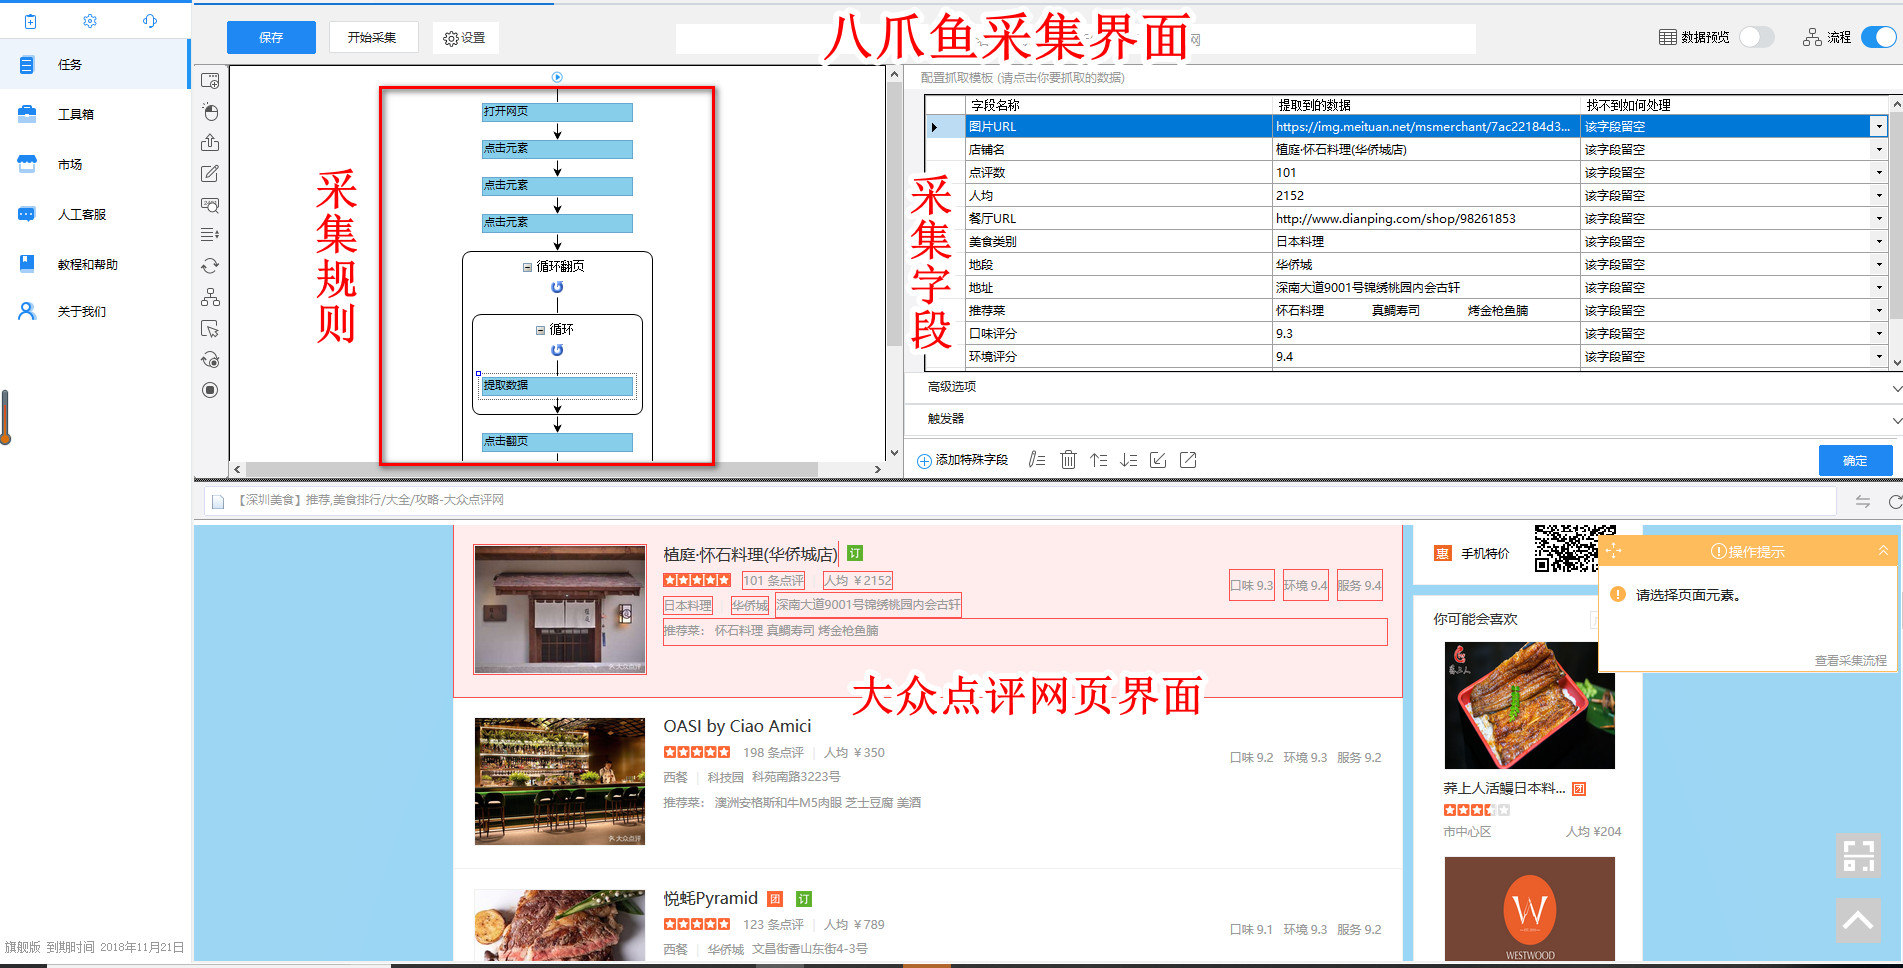Toggle the 数据预览 switch
The width and height of the screenshot is (1903, 968).
(x=1756, y=37)
